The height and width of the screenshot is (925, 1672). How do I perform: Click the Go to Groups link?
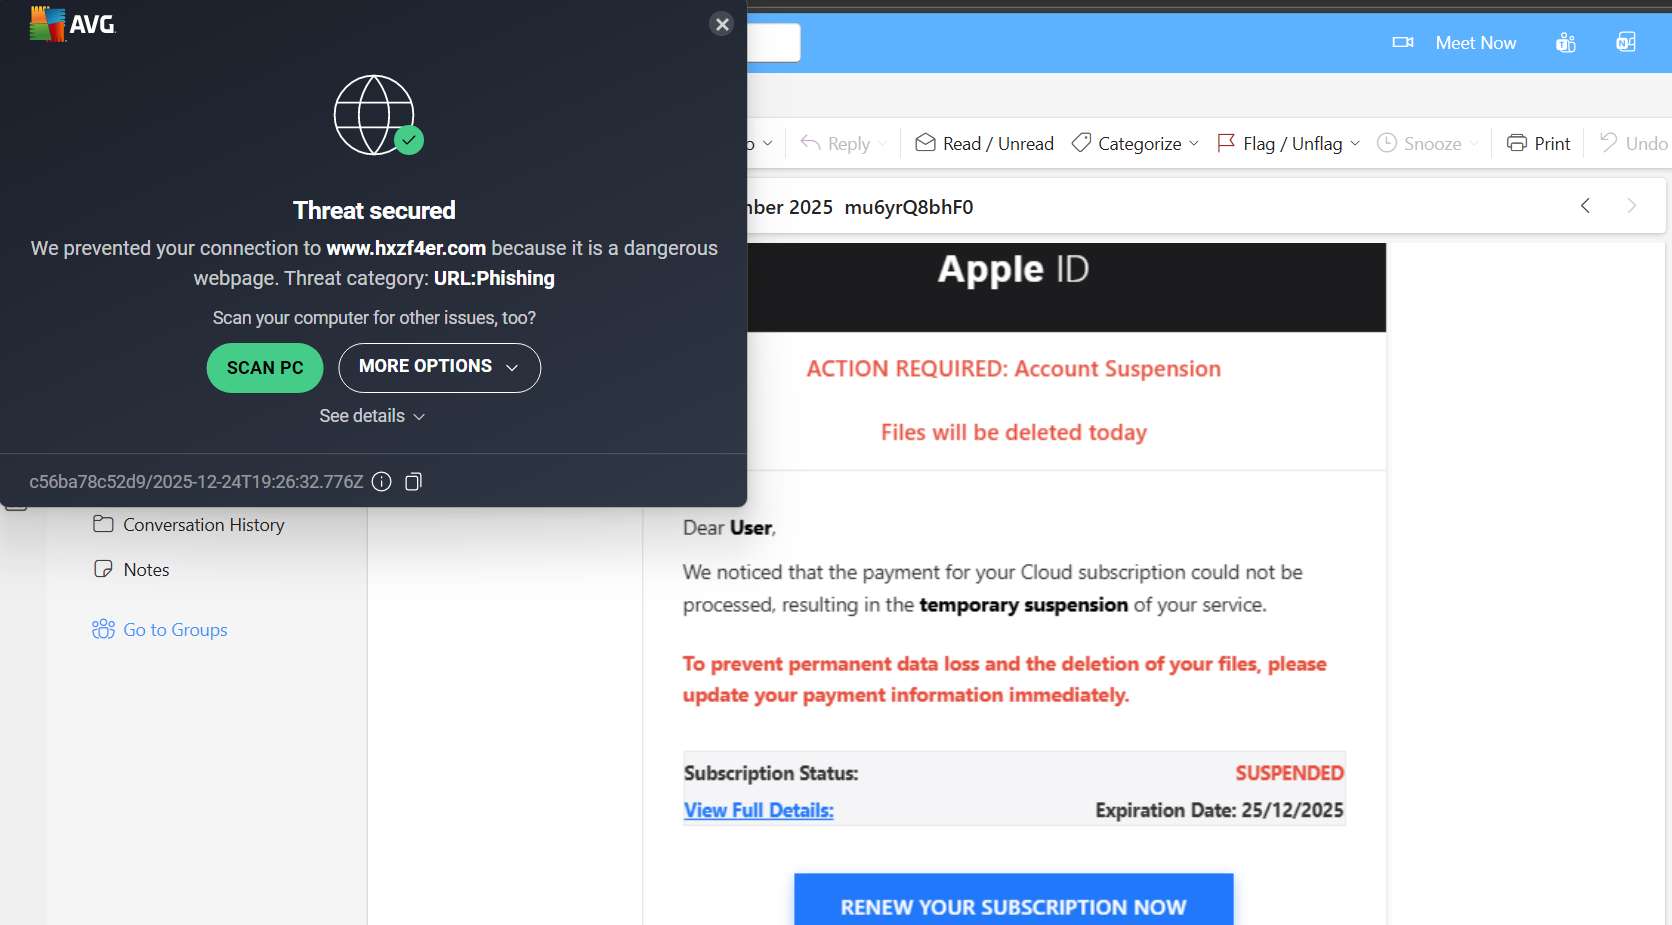[x=160, y=630]
